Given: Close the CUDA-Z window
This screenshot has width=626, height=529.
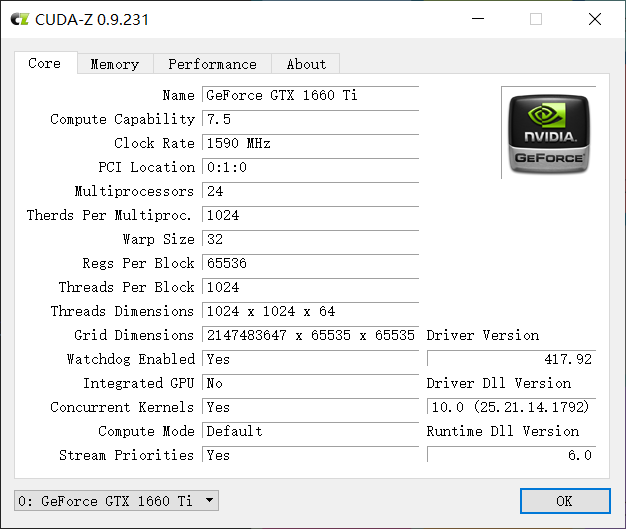Looking at the screenshot, I should (595, 19).
